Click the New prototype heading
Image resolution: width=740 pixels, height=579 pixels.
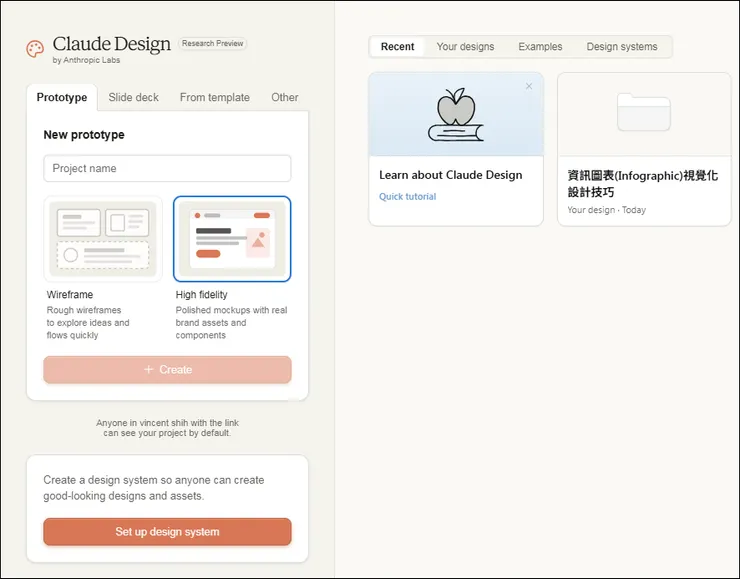point(84,135)
